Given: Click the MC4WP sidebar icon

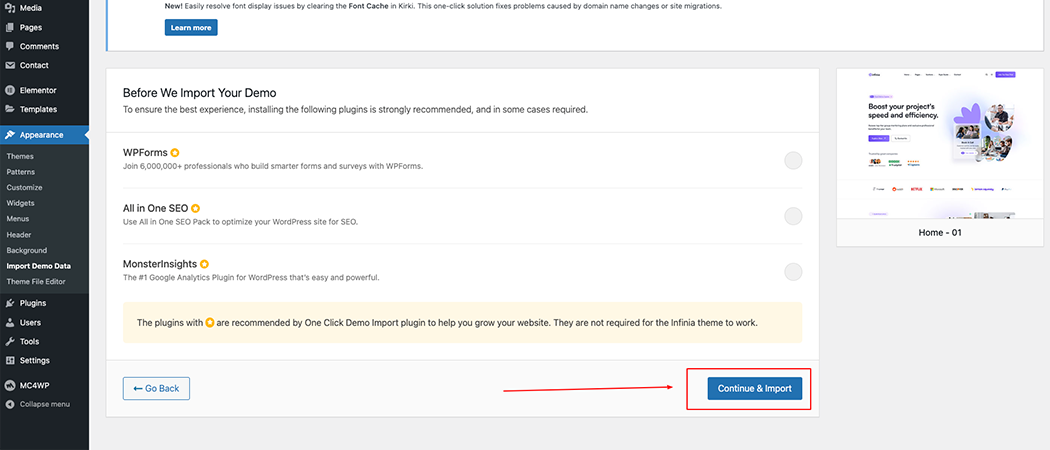Looking at the screenshot, I should click(x=10, y=386).
